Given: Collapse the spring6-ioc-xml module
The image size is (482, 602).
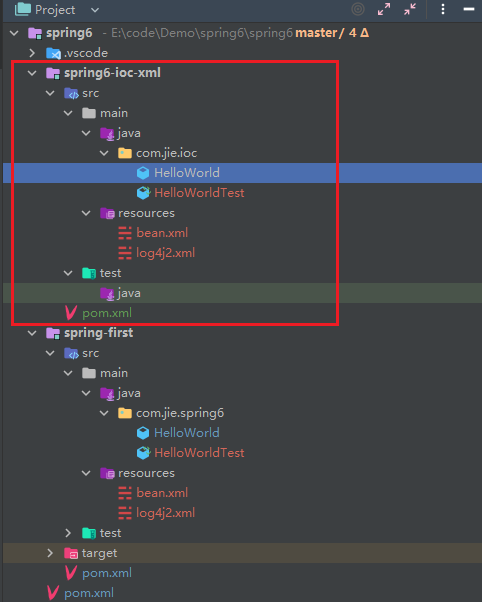Looking at the screenshot, I should tap(32, 73).
